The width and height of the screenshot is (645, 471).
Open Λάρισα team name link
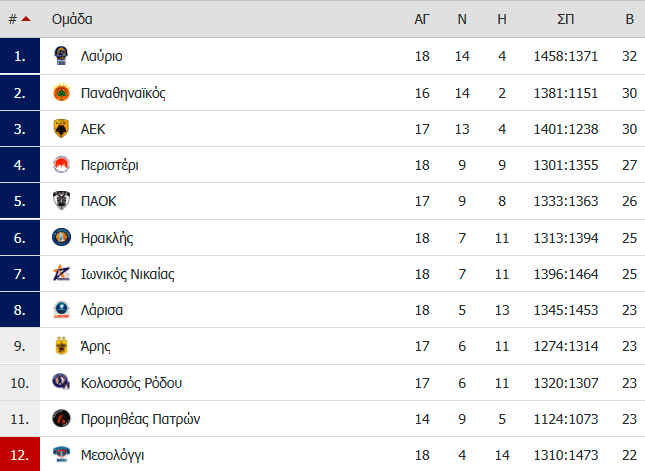click(102, 310)
